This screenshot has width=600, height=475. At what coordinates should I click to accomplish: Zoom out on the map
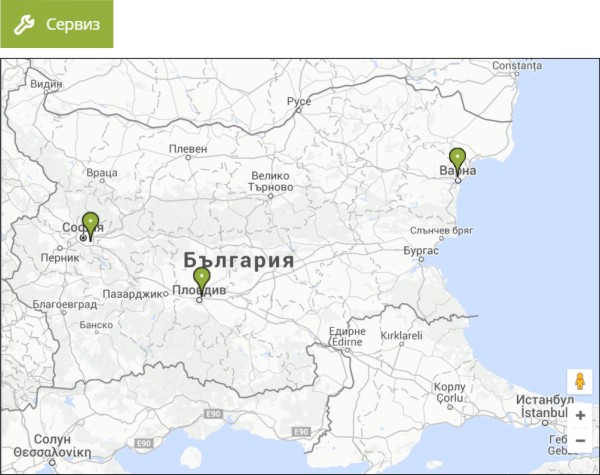[580, 441]
